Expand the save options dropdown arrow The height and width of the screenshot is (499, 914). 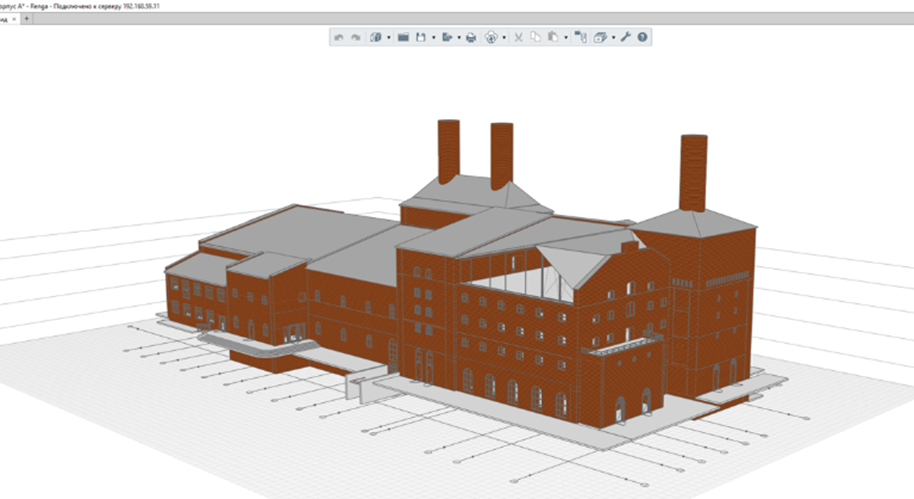(434, 38)
